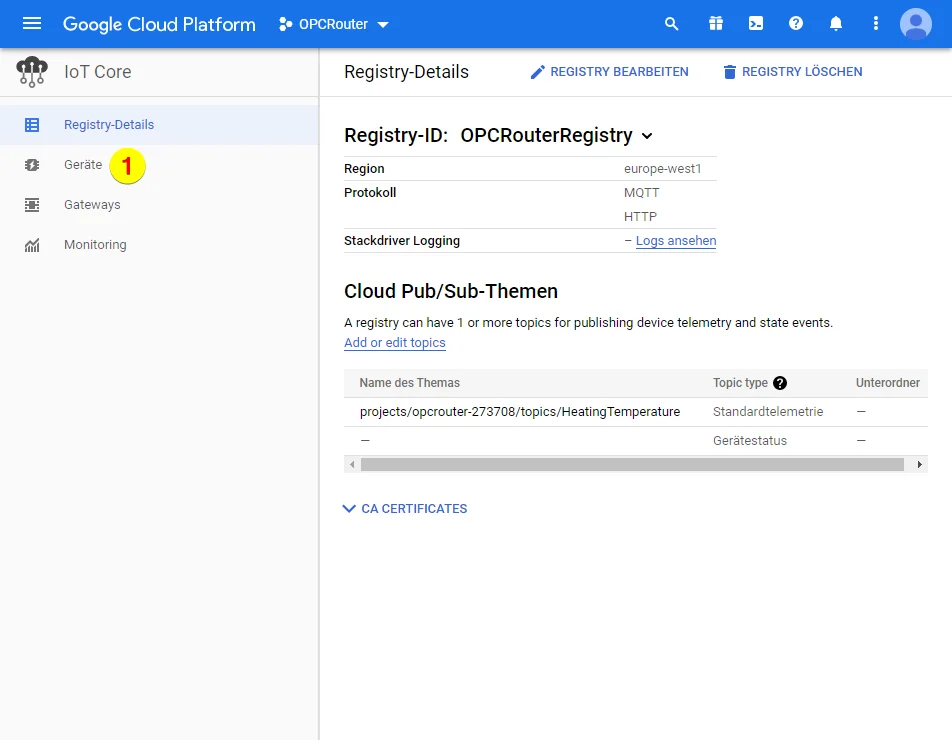Click the table's scroll left arrow

pos(352,464)
